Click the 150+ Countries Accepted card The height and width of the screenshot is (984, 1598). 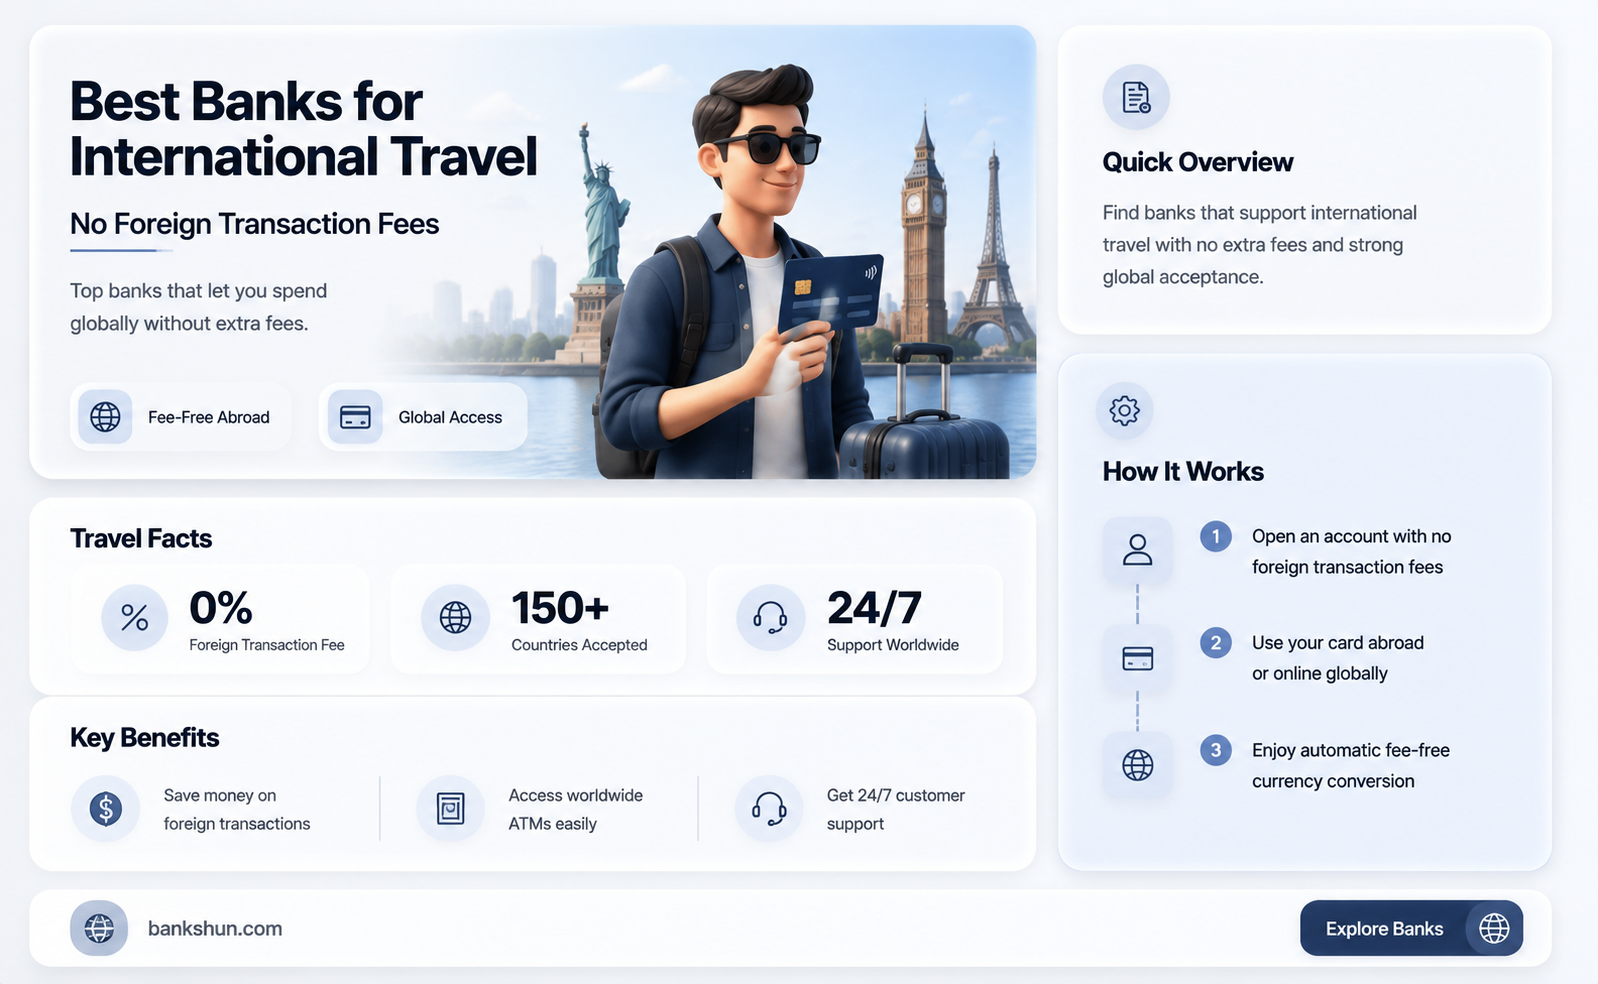point(538,619)
